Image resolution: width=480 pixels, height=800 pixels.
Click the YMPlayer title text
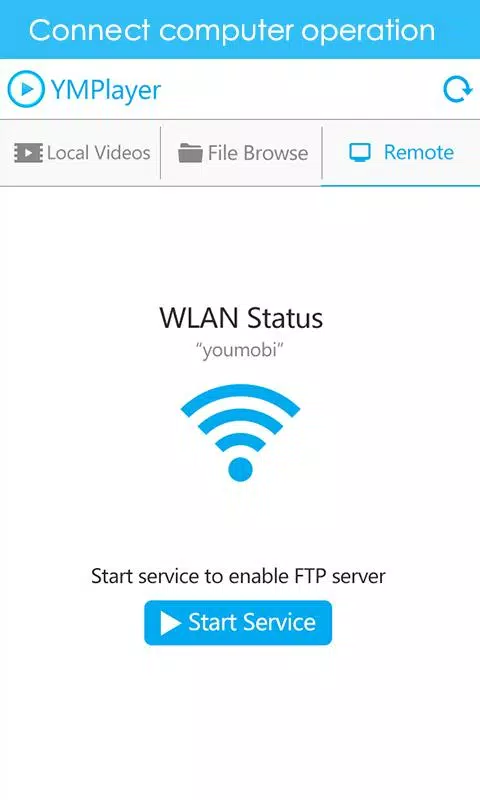coord(106,90)
